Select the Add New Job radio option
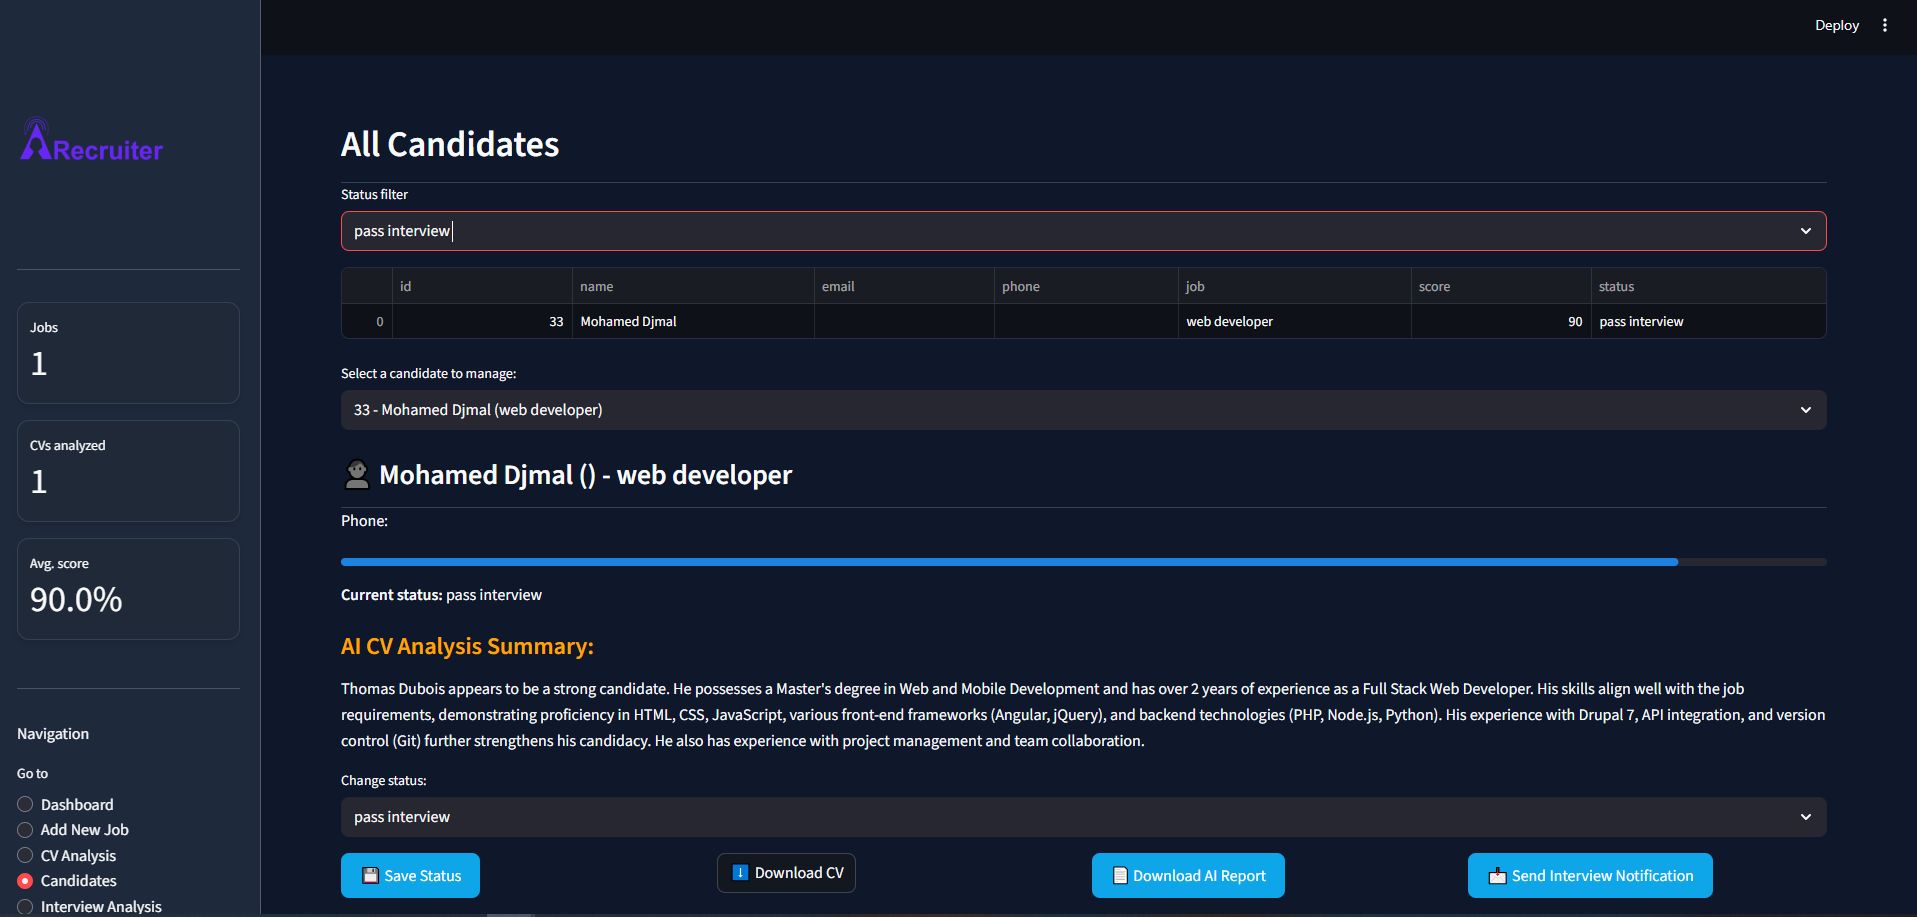The image size is (1917, 917). [x=26, y=830]
